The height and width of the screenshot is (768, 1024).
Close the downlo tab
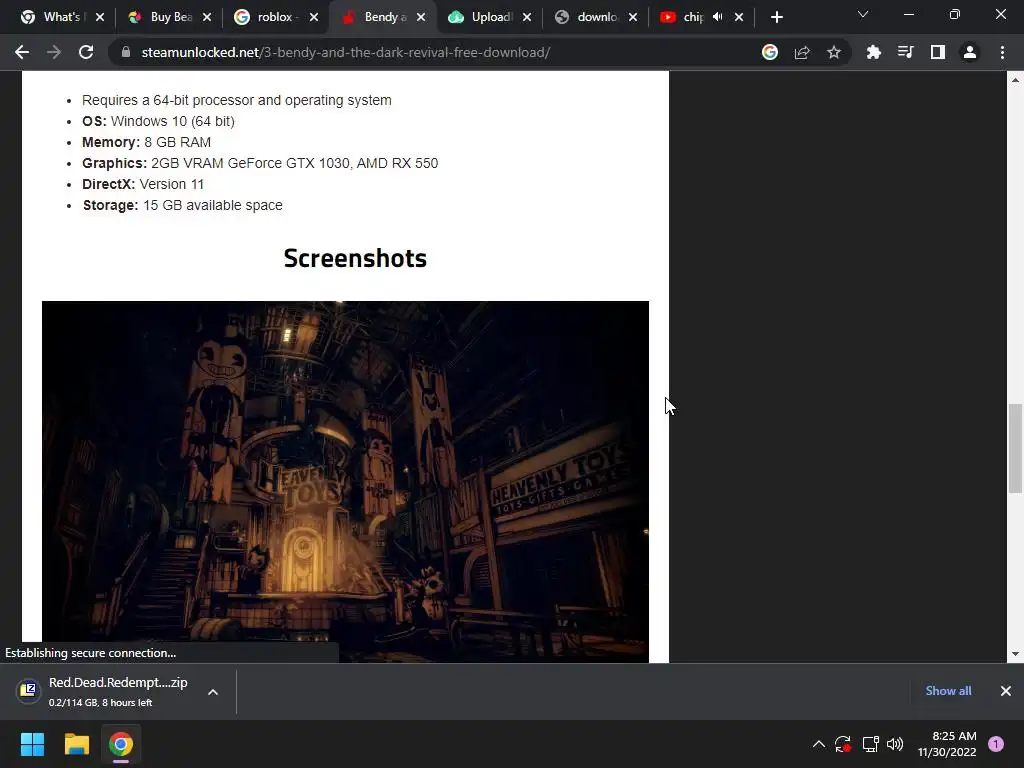pos(633,18)
